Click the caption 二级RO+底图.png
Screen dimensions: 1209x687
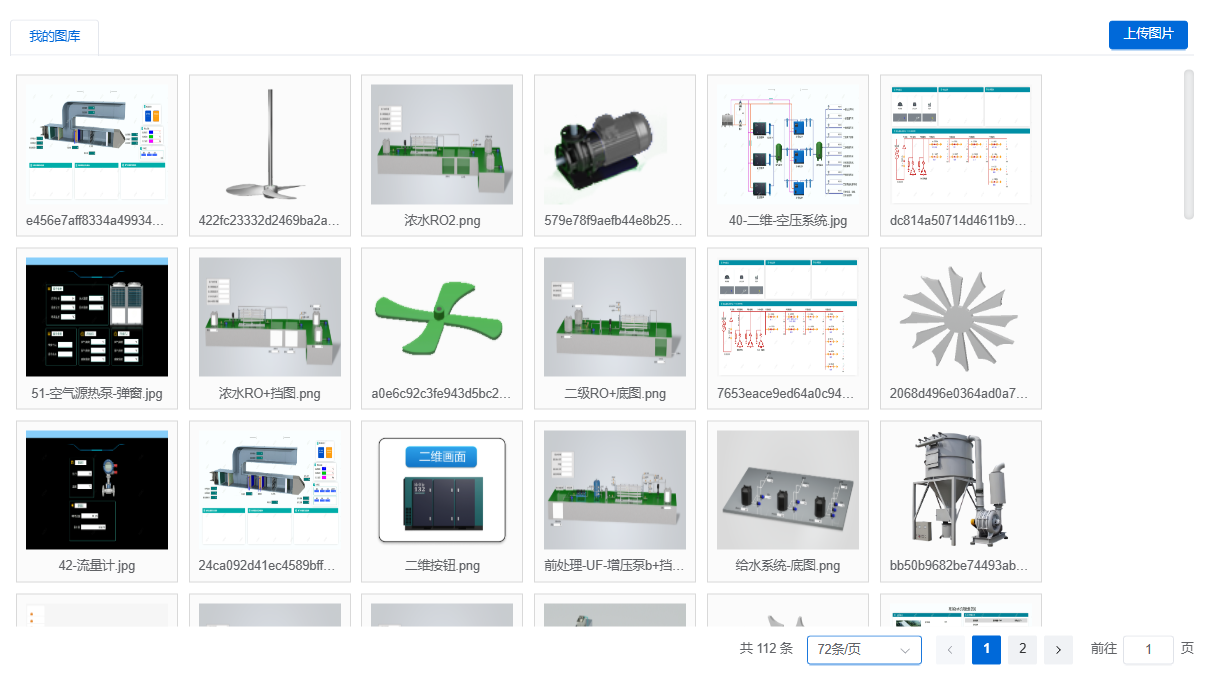pyautogui.click(x=615, y=393)
